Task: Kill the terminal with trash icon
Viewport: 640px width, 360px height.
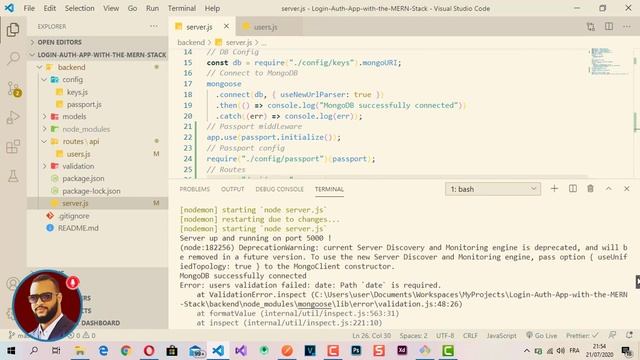Action: pos(590,189)
